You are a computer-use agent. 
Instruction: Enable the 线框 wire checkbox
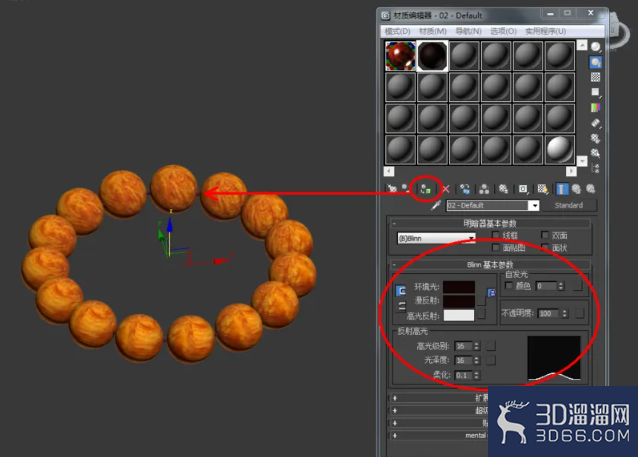coord(496,235)
